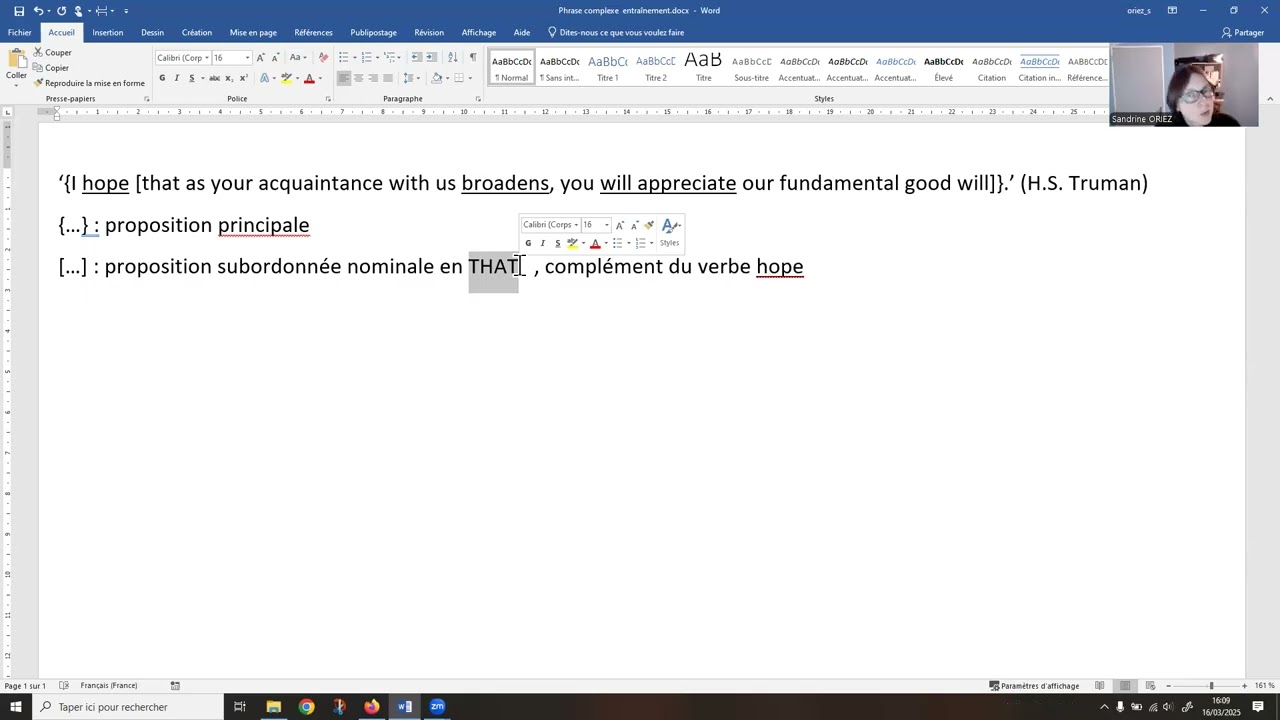Justify the paragraph text
1280x720 pixels.
(387, 78)
